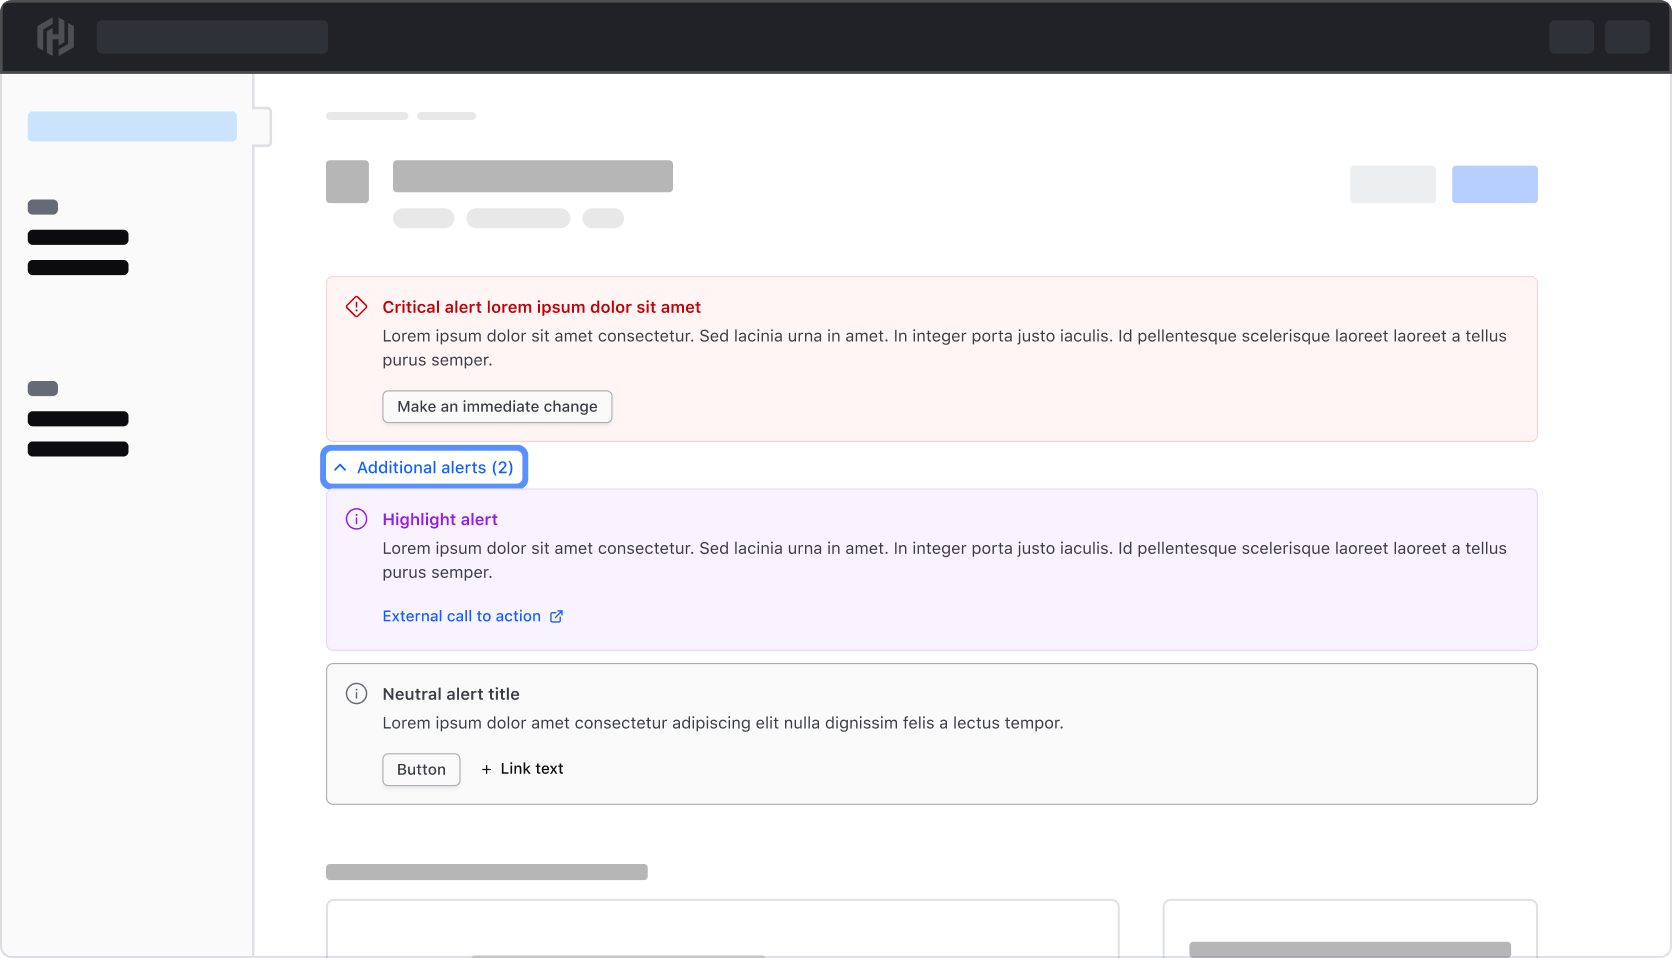Click the first breadcrumb placeholder above the title
1672x958 pixels.
pyautogui.click(x=367, y=116)
